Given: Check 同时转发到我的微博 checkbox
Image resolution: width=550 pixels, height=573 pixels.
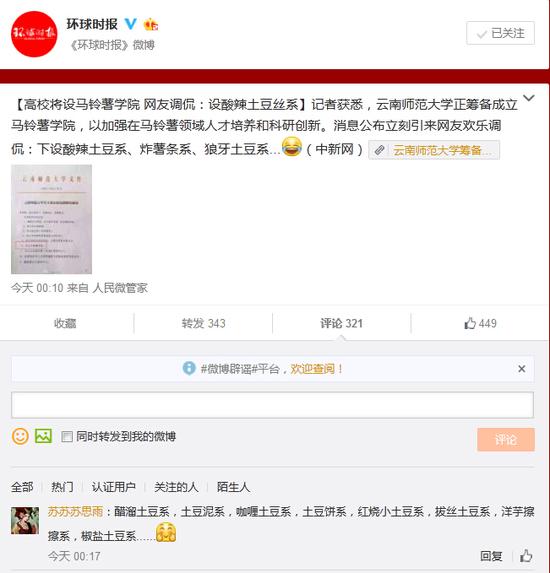Looking at the screenshot, I should tap(67, 436).
